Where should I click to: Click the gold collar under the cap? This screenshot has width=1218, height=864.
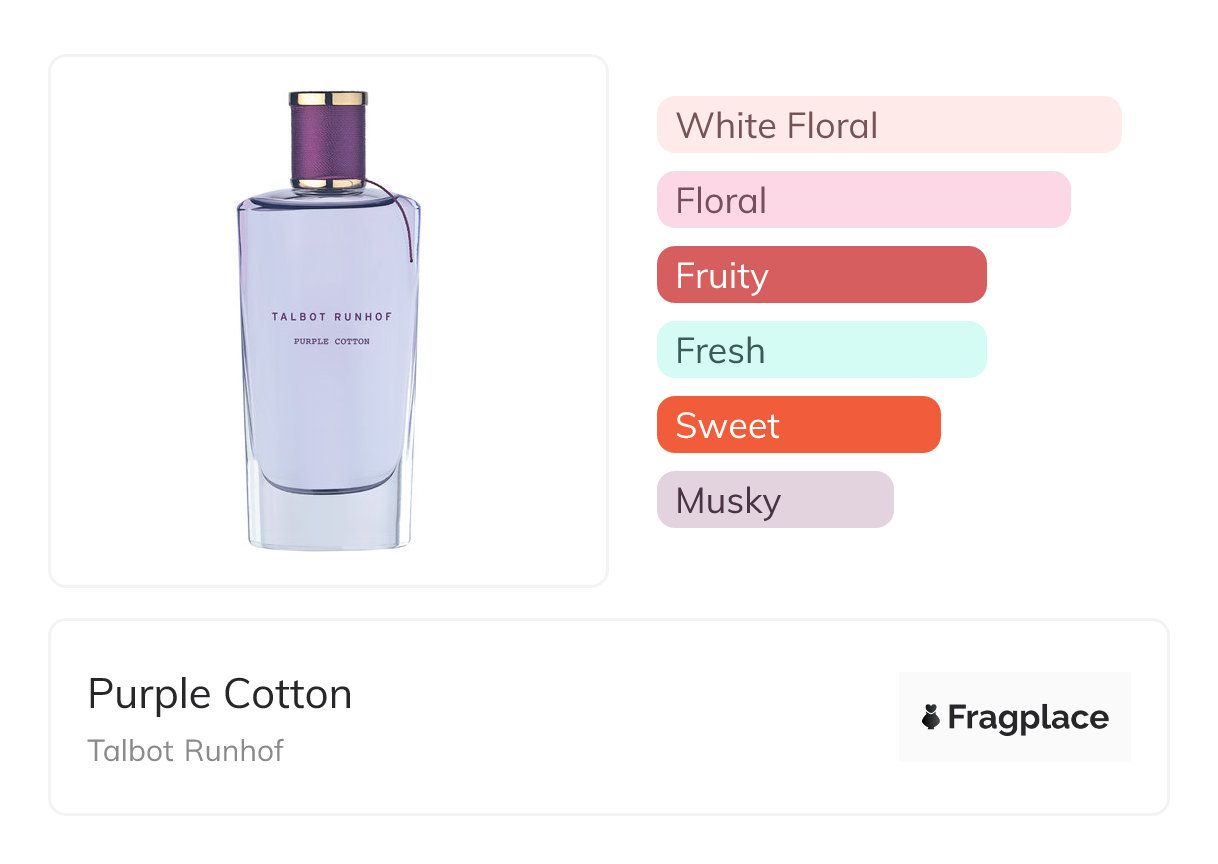pos(328,183)
